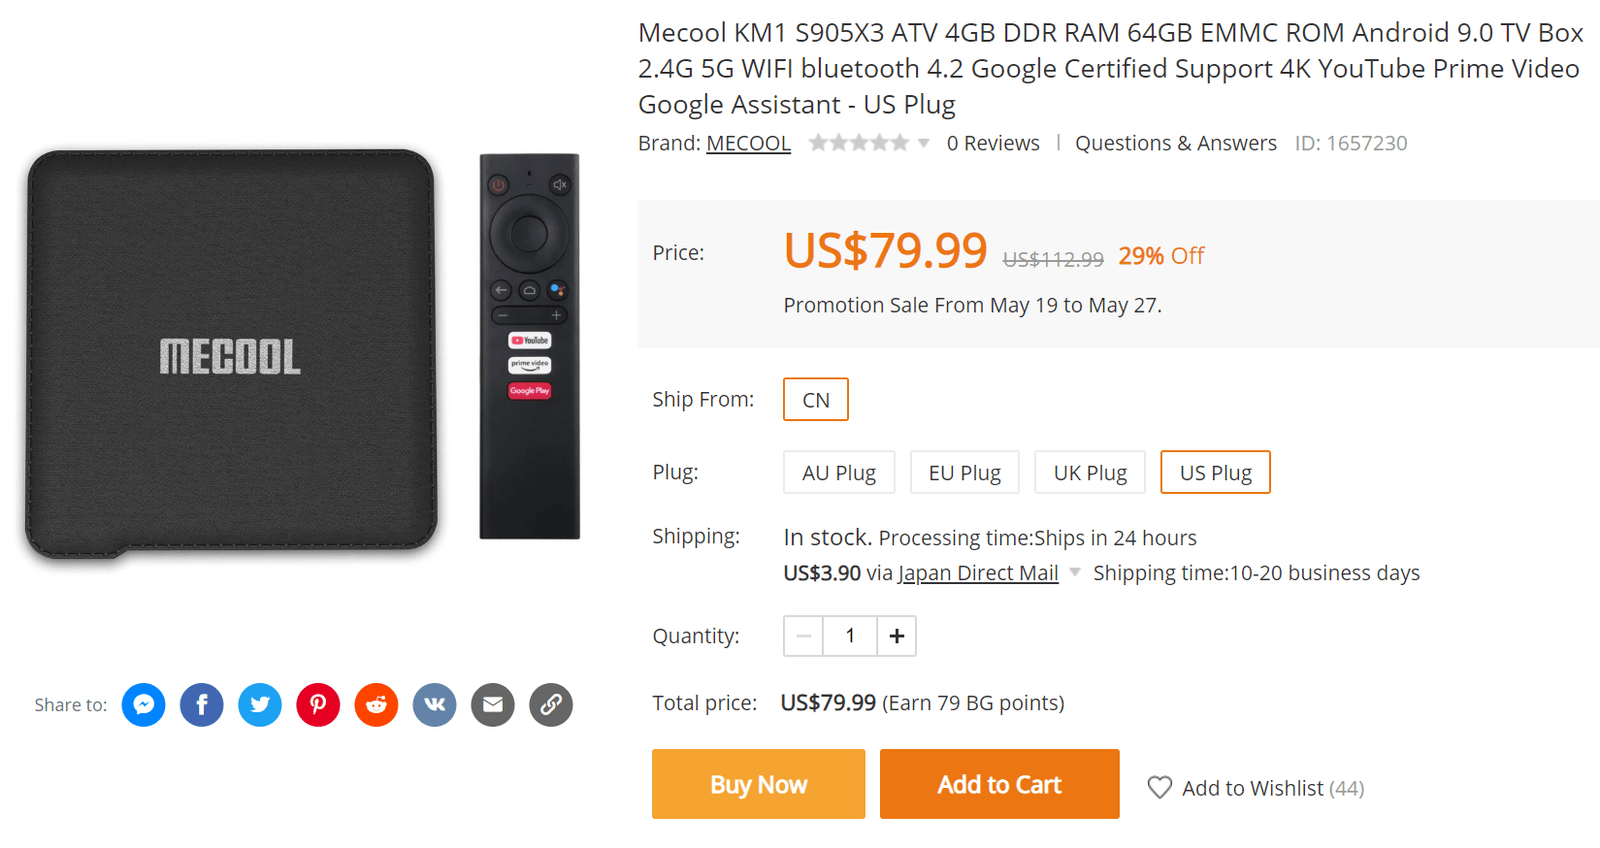Select CN as ship-from location
1600x848 pixels.
tap(815, 399)
